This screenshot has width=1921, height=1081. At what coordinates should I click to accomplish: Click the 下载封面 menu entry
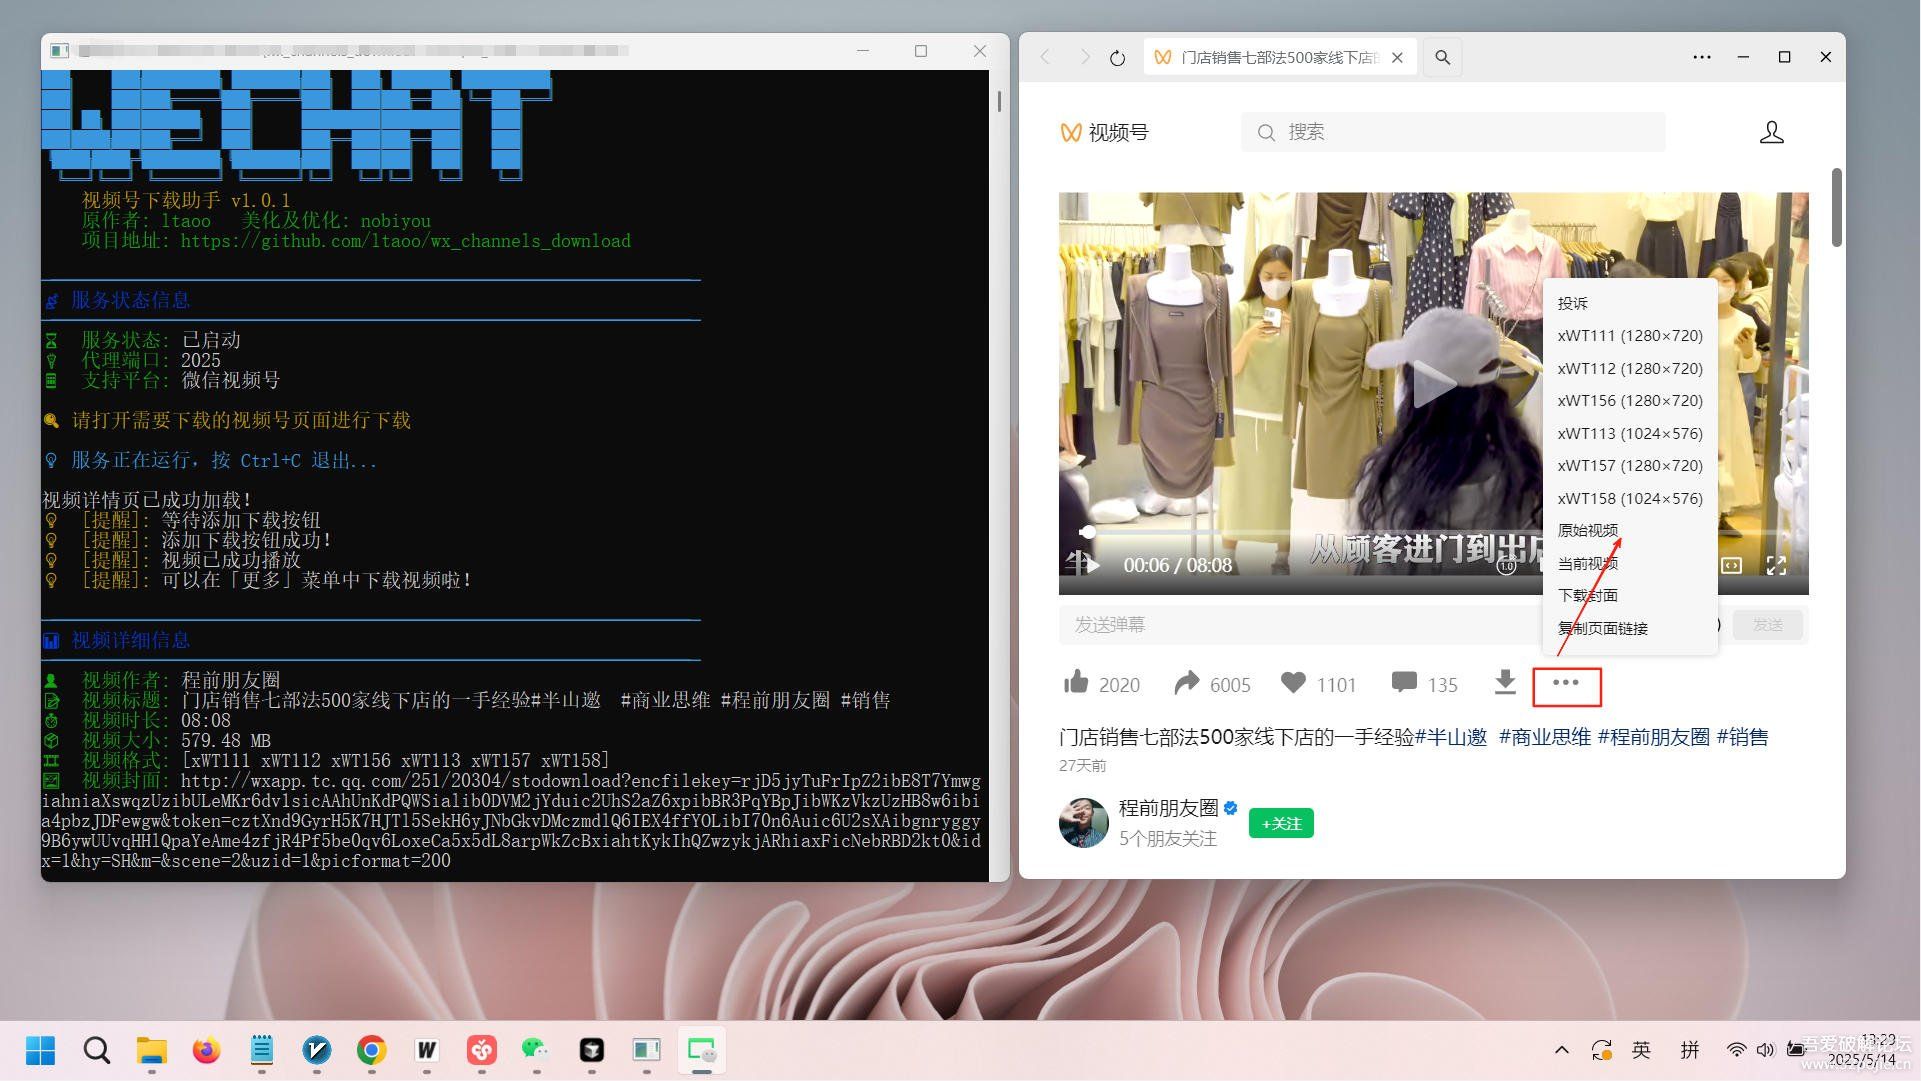click(1587, 595)
